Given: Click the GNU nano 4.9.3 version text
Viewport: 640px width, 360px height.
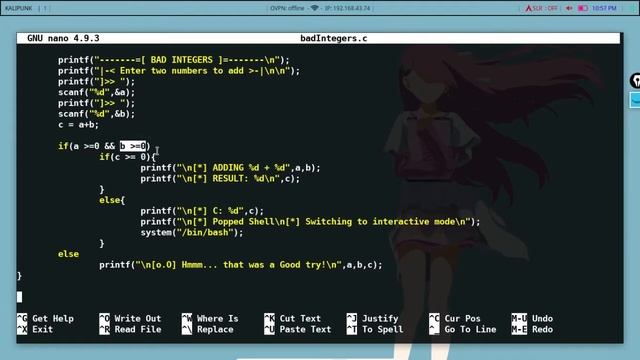Looking at the screenshot, I should 63,38.
